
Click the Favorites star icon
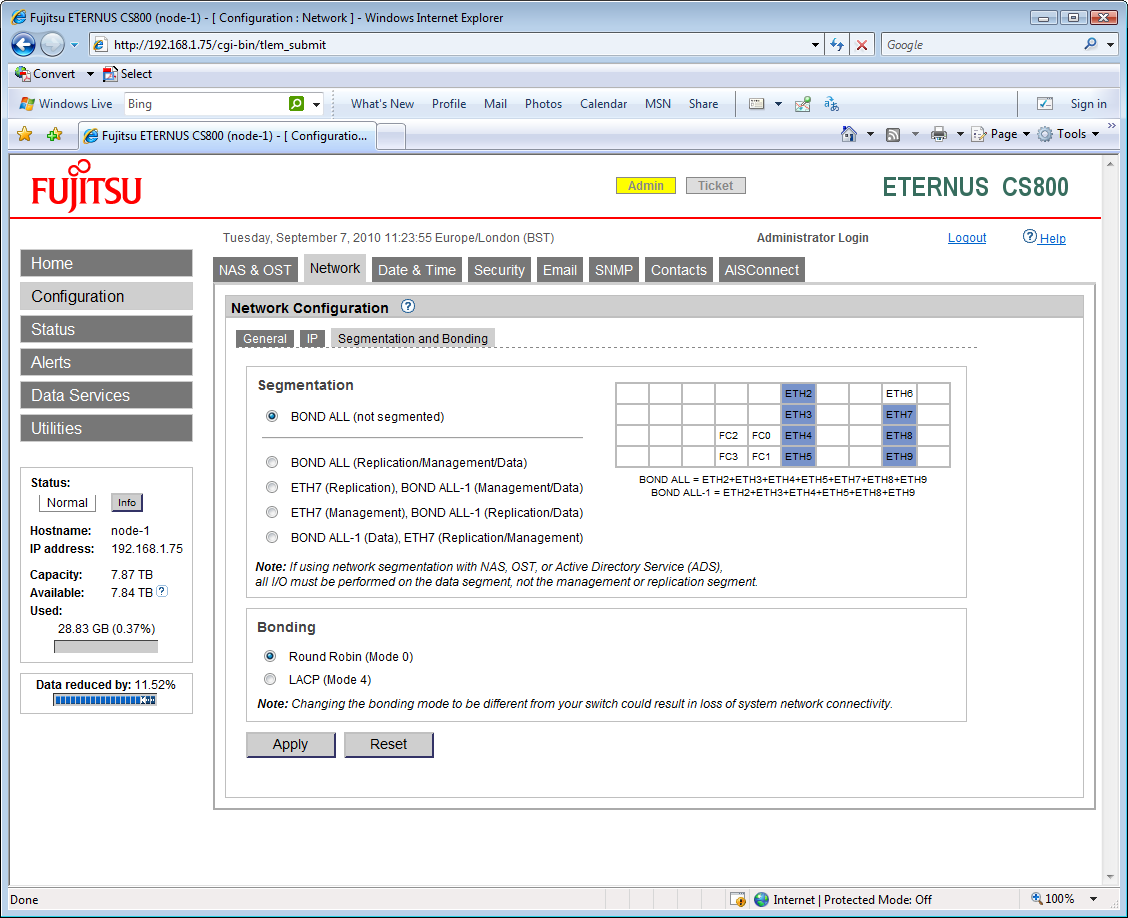click(24, 135)
